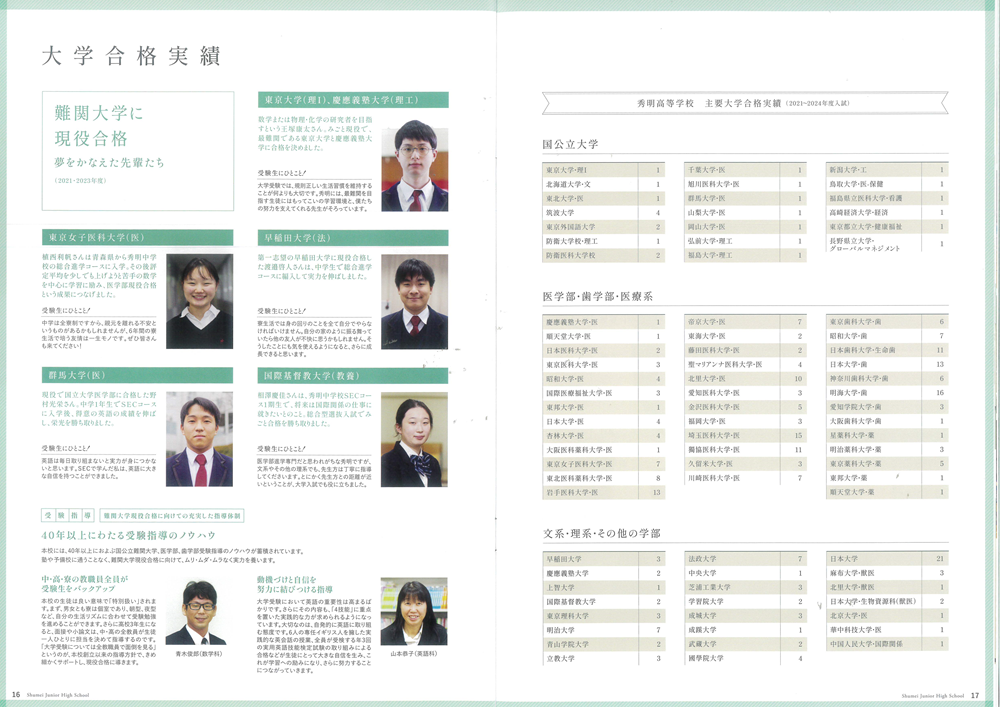Click the table row '早稲田大学' in 文系・理系 table
This screenshot has width=1000, height=707.
pyautogui.click(x=603, y=559)
